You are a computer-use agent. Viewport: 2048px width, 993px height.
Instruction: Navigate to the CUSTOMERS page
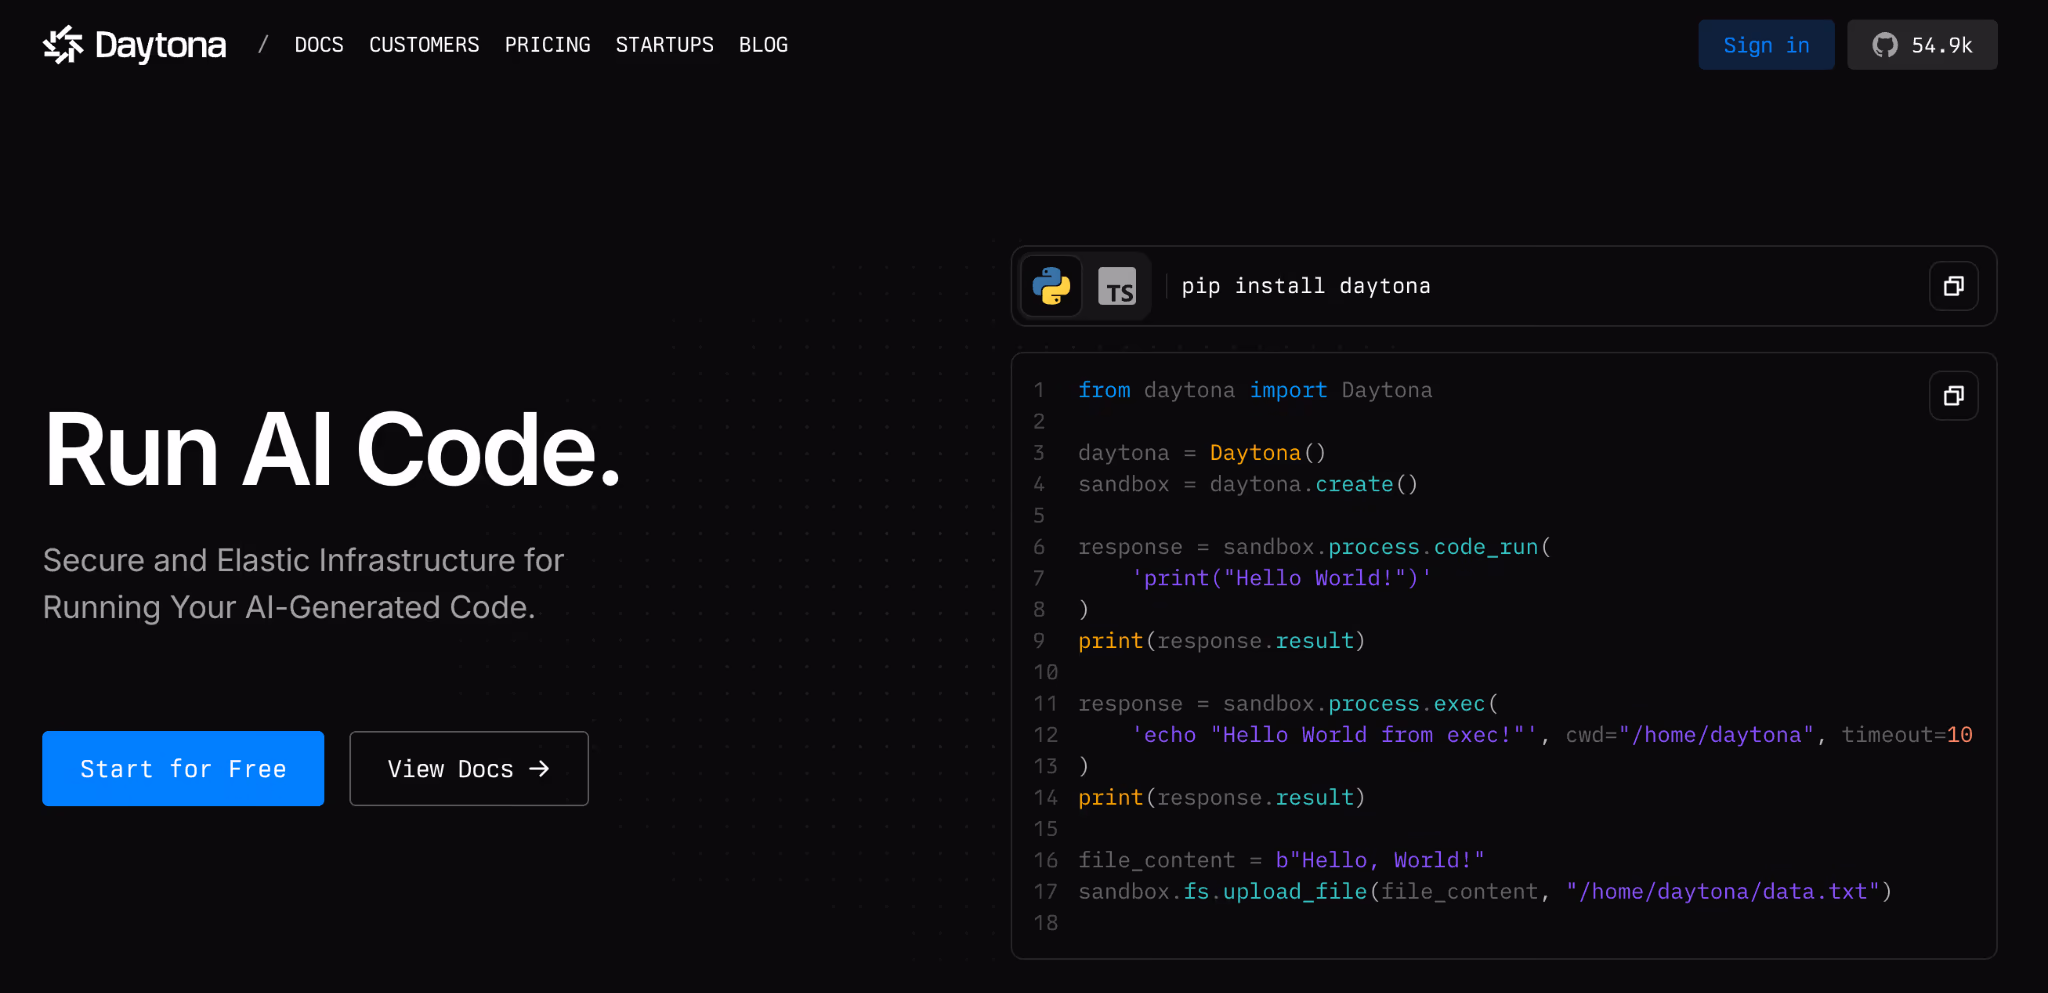point(424,44)
